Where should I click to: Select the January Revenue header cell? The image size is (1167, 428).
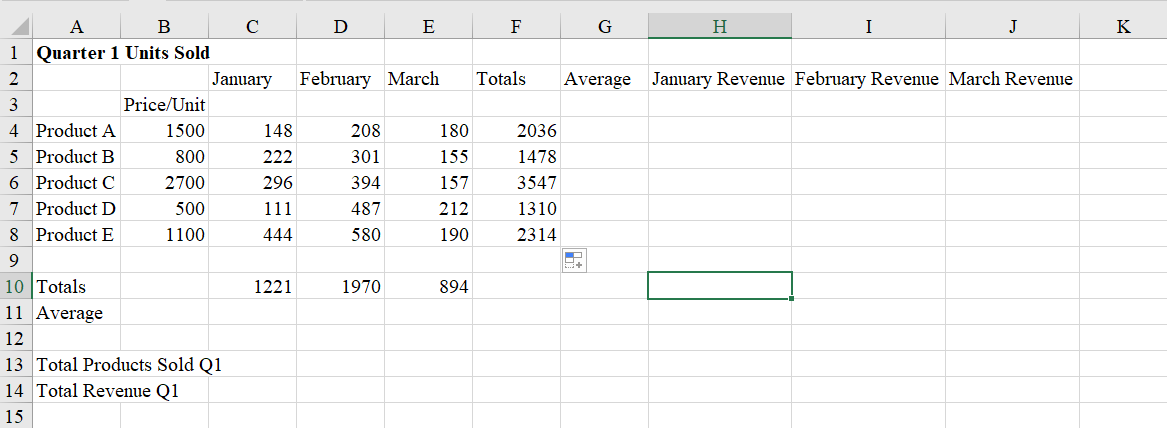(718, 78)
